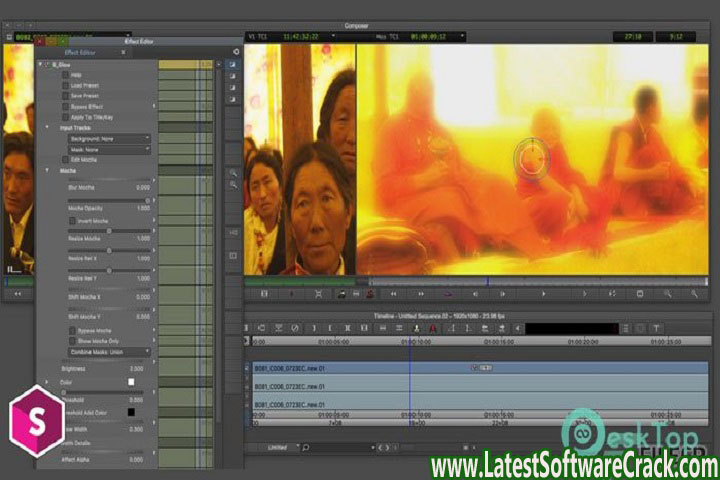Select the Effect Editor tab

point(78,51)
